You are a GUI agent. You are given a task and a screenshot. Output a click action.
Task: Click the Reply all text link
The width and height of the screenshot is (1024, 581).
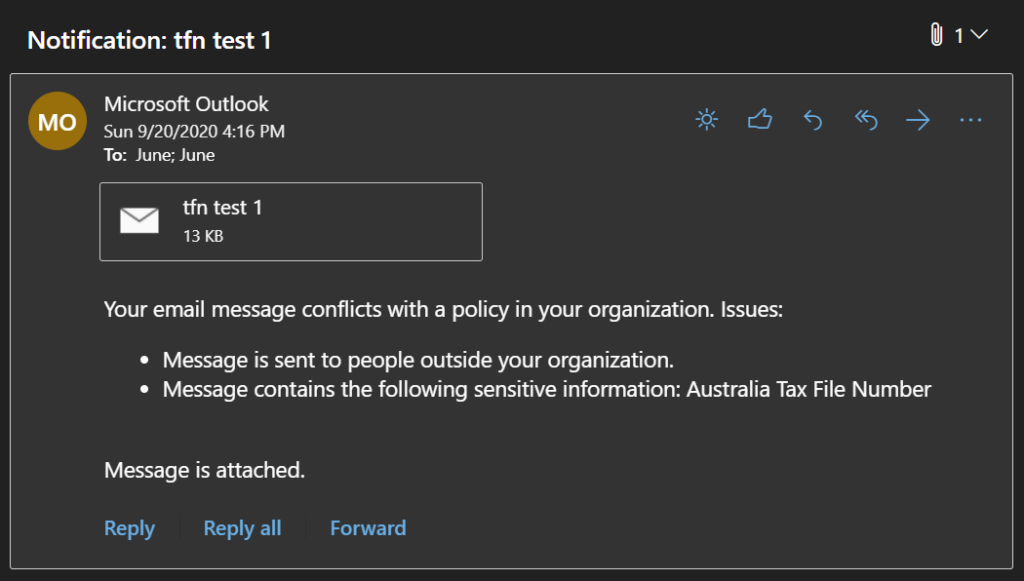click(242, 528)
